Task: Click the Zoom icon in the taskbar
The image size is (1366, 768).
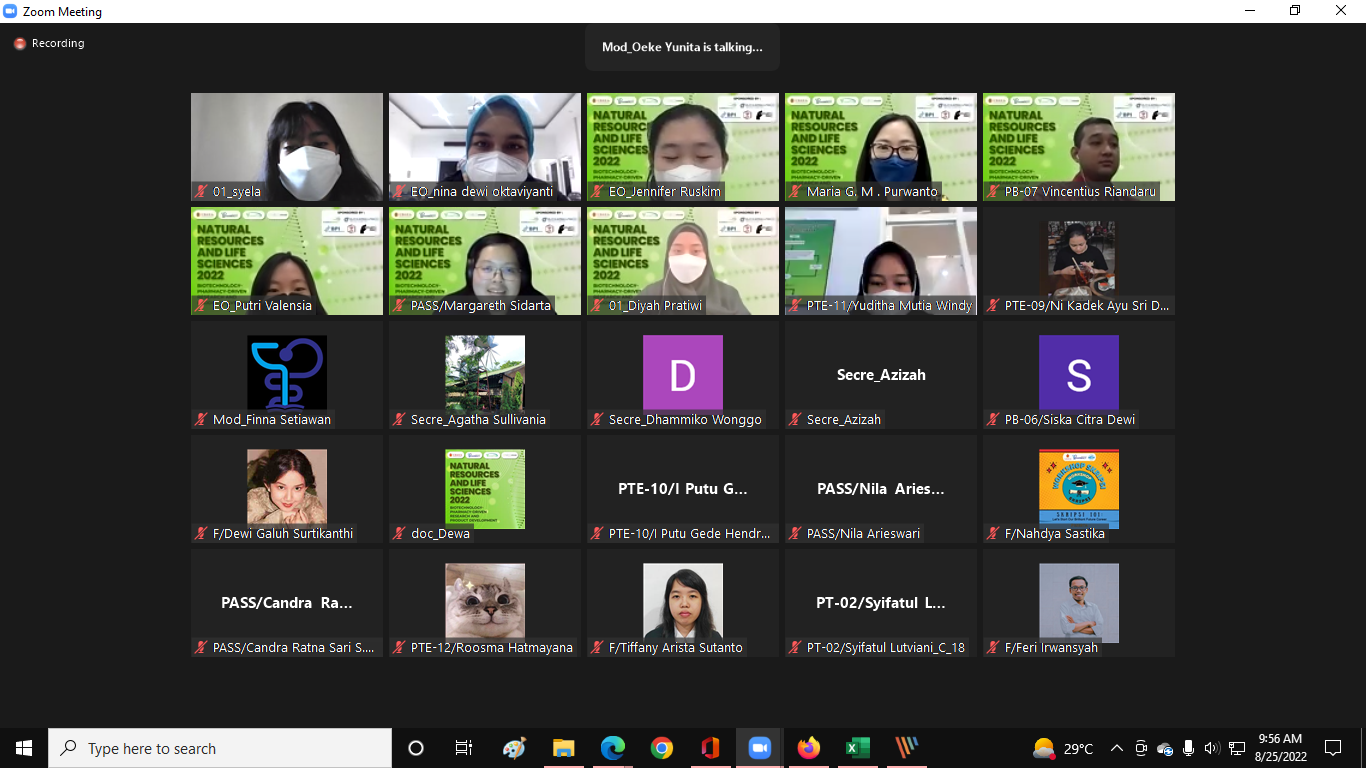Action: point(759,748)
